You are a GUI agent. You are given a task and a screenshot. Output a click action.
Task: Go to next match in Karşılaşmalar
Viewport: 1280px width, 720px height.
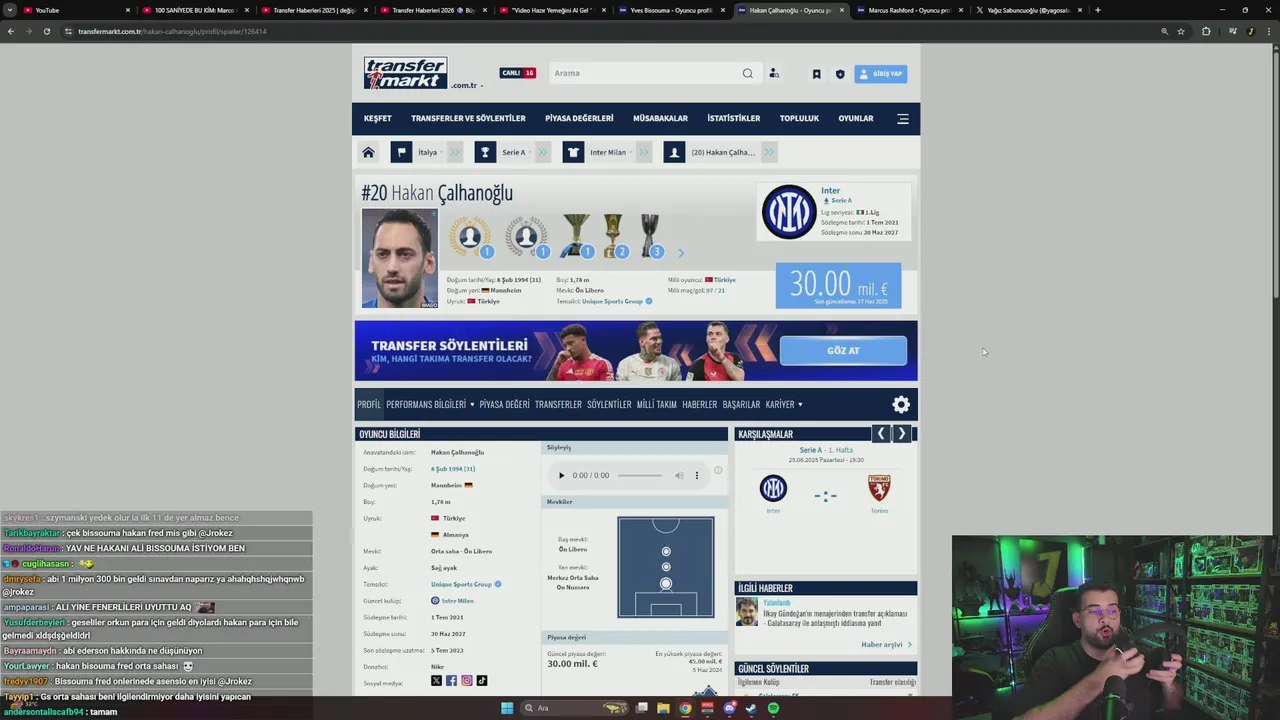coord(902,433)
